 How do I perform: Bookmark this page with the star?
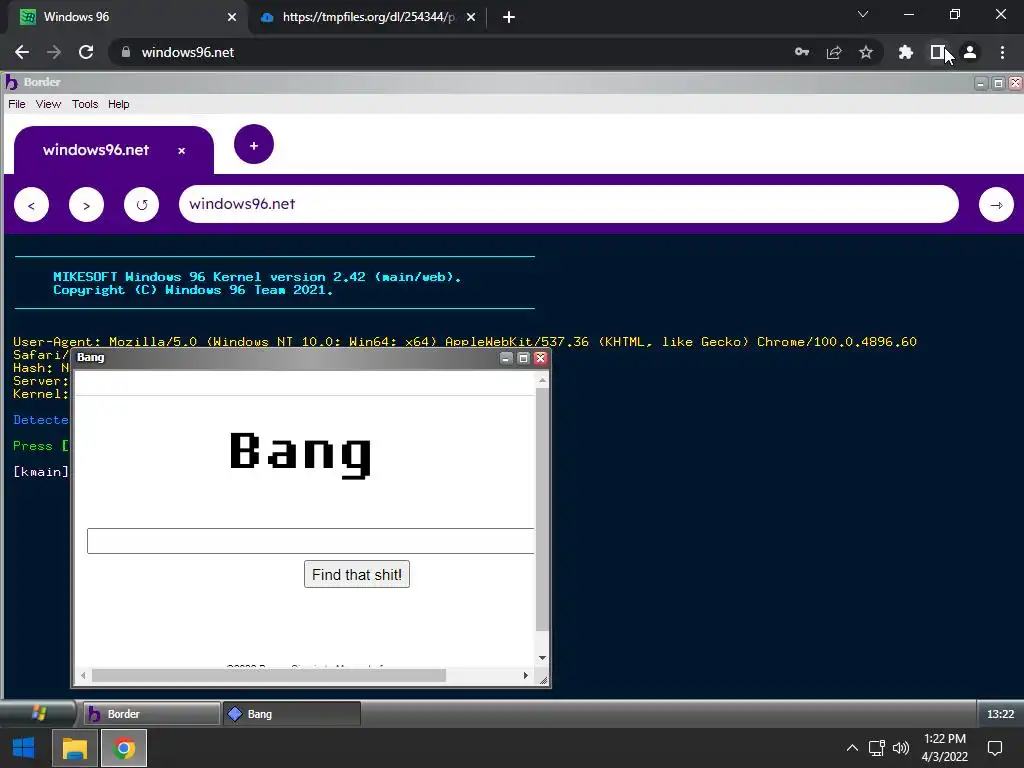(x=866, y=52)
